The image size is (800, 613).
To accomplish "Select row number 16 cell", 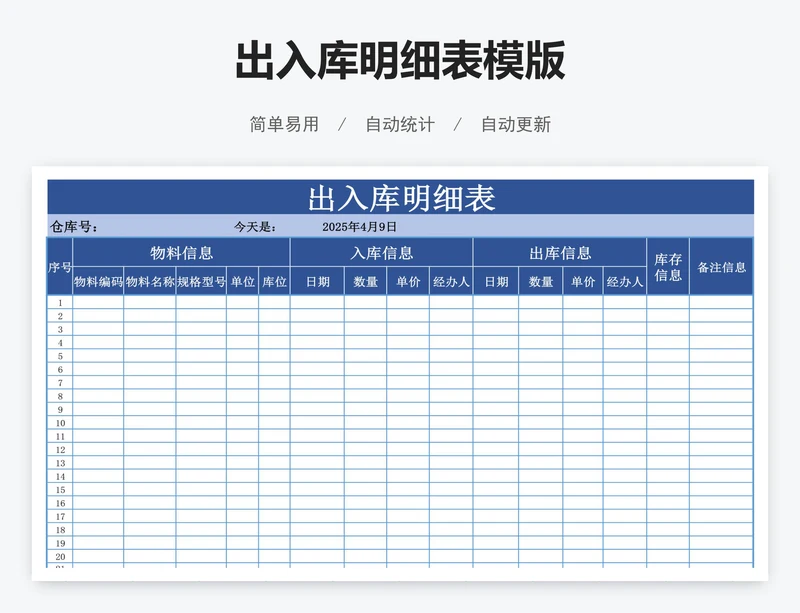I will (x=60, y=503).
